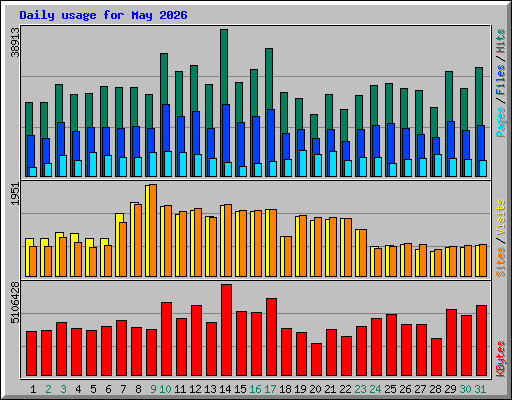Click the 38913 axis value
The height and width of the screenshot is (400, 512).
15,42
